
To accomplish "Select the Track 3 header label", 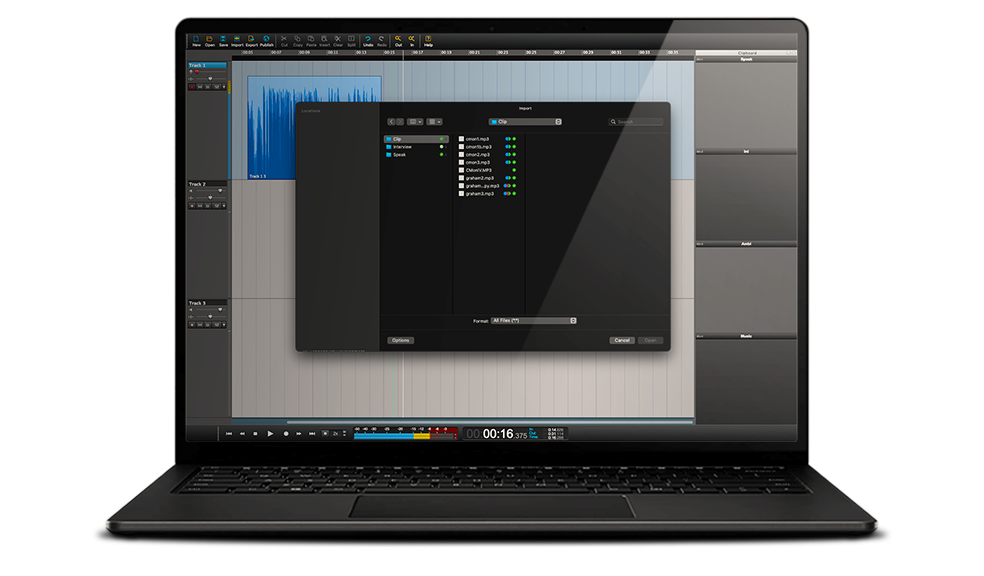I will pos(207,303).
